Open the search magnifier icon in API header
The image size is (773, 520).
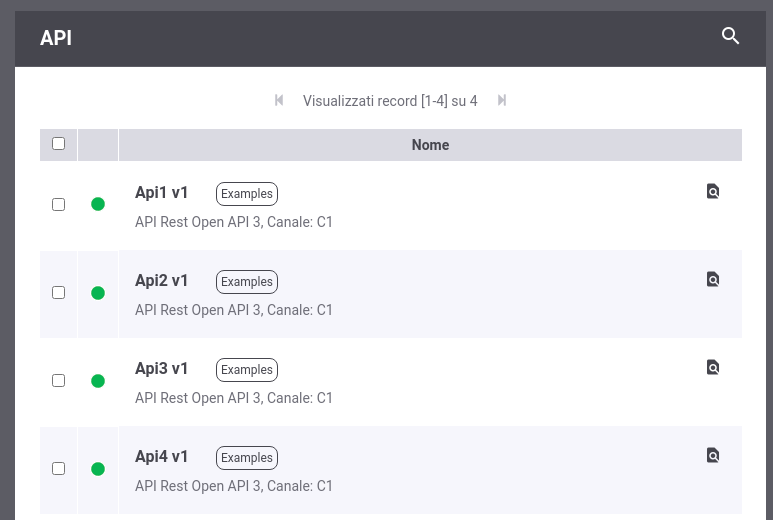click(x=730, y=36)
